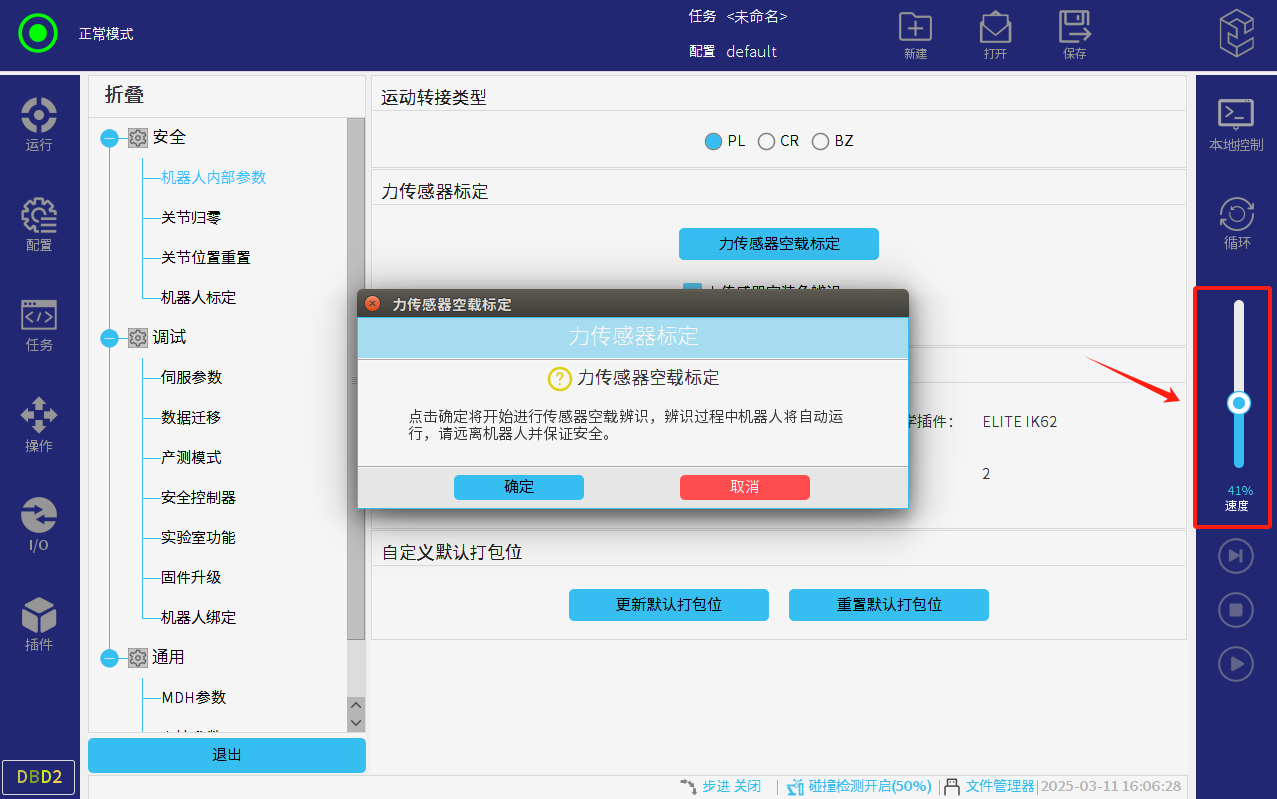
Task: Open 机器人标定 in the settings tree
Action: tap(198, 298)
